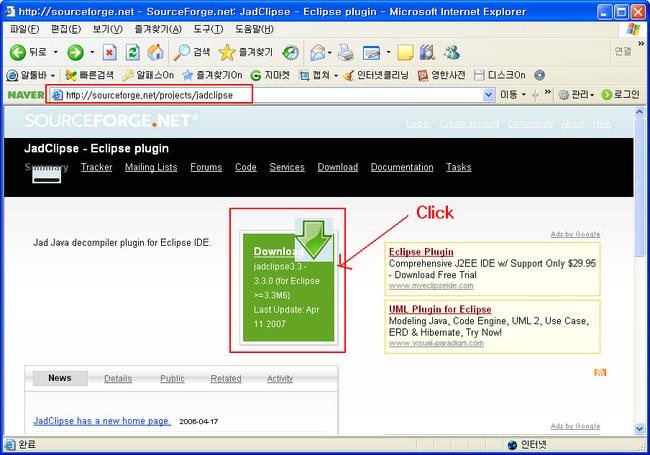Screen dimensions: 650x455
Task: Open the Search magnifier tool
Action: point(192,52)
